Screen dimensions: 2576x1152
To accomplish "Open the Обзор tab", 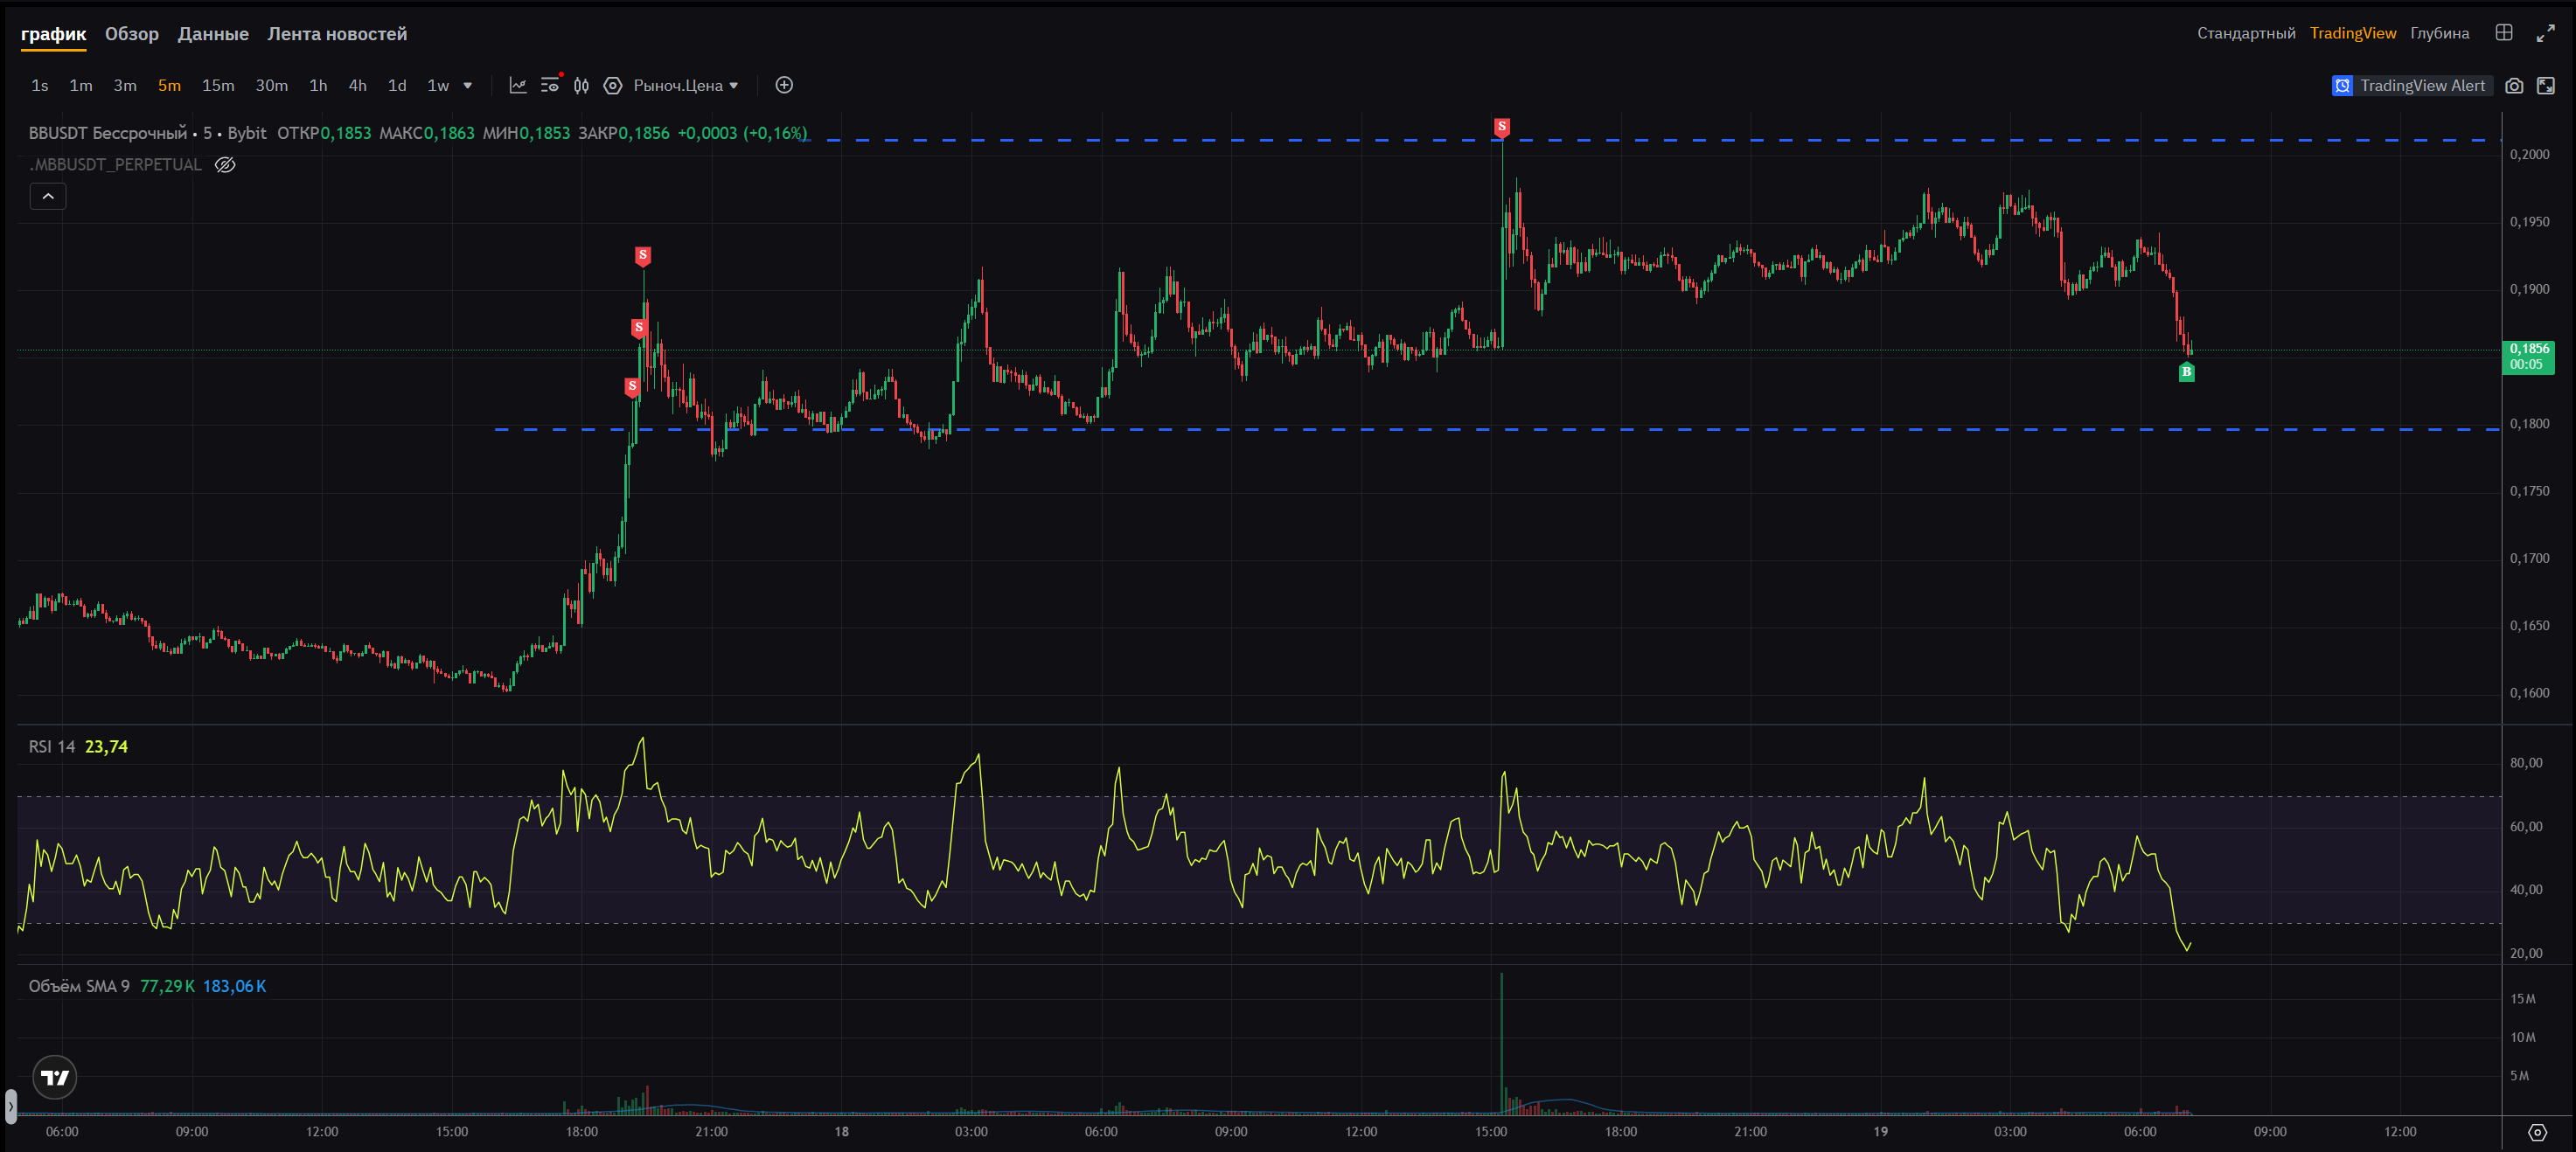I will (x=132, y=34).
